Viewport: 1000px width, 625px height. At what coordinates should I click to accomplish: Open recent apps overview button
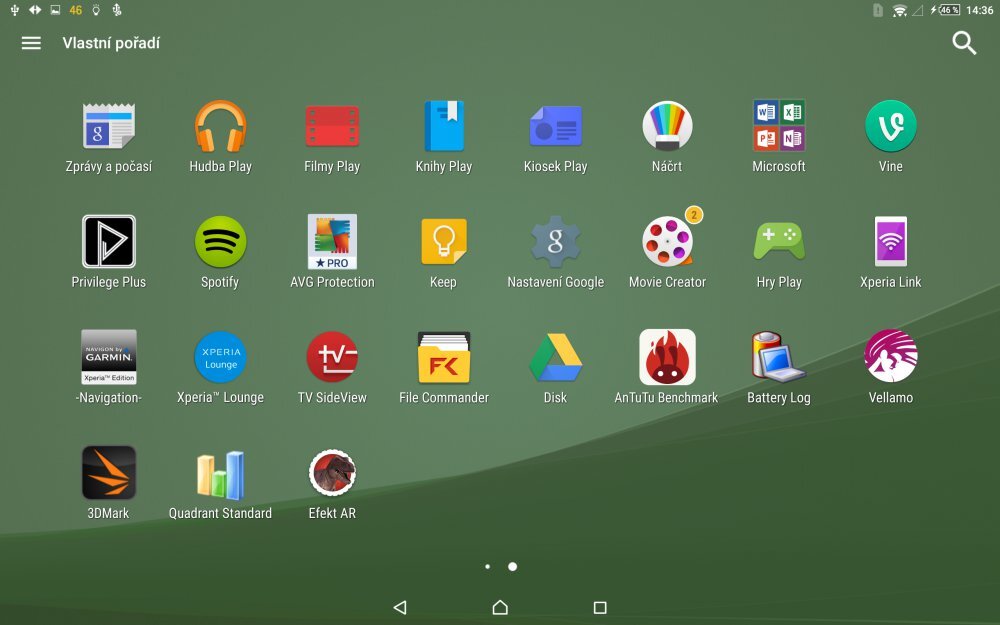click(x=599, y=607)
